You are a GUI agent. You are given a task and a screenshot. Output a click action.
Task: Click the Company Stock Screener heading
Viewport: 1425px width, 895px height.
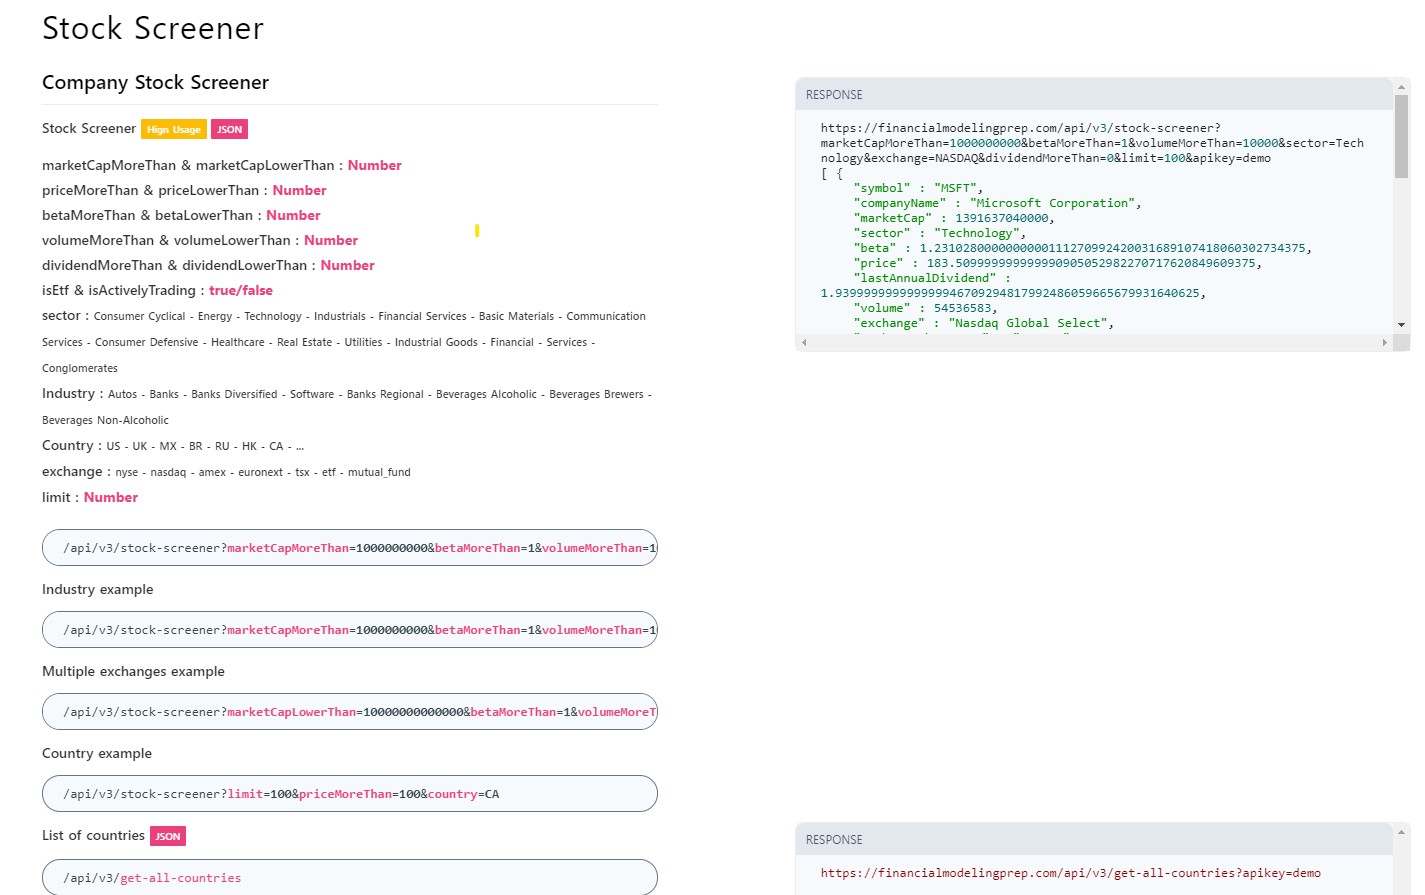point(155,83)
